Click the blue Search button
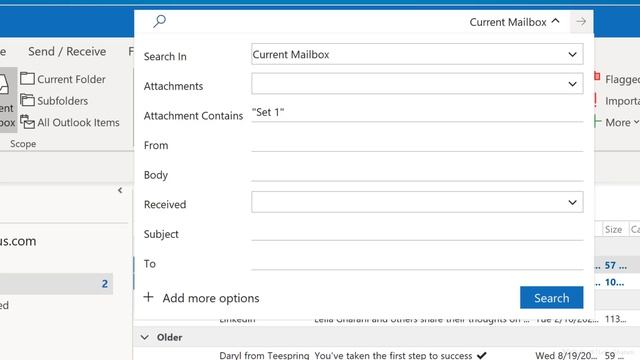Image resolution: width=640 pixels, height=360 pixels. click(551, 298)
